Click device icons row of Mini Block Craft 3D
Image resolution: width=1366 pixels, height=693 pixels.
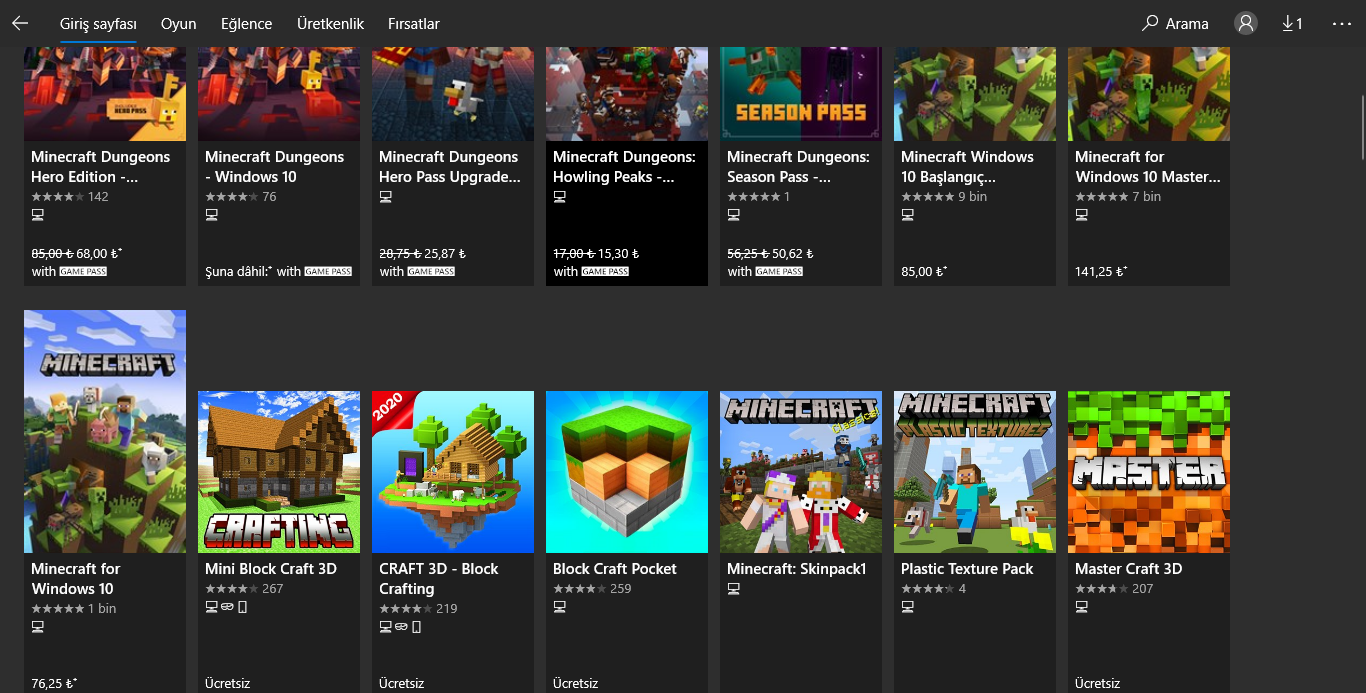point(226,606)
